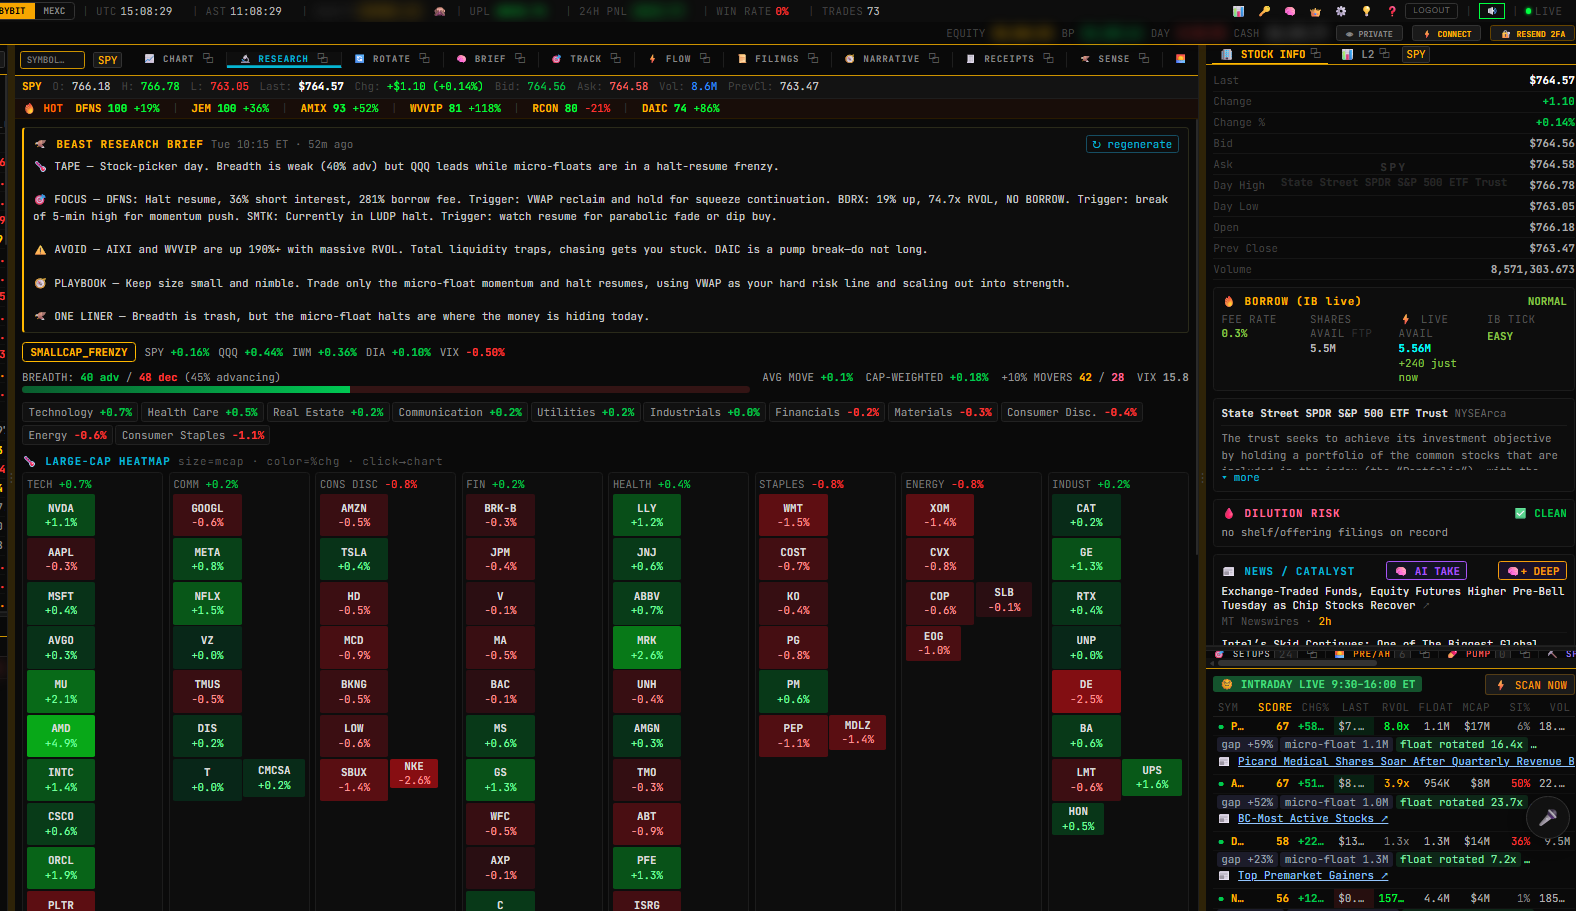Click the crown icon in top toolbar
Viewport: 1576px width, 911px height.
(x=1315, y=11)
